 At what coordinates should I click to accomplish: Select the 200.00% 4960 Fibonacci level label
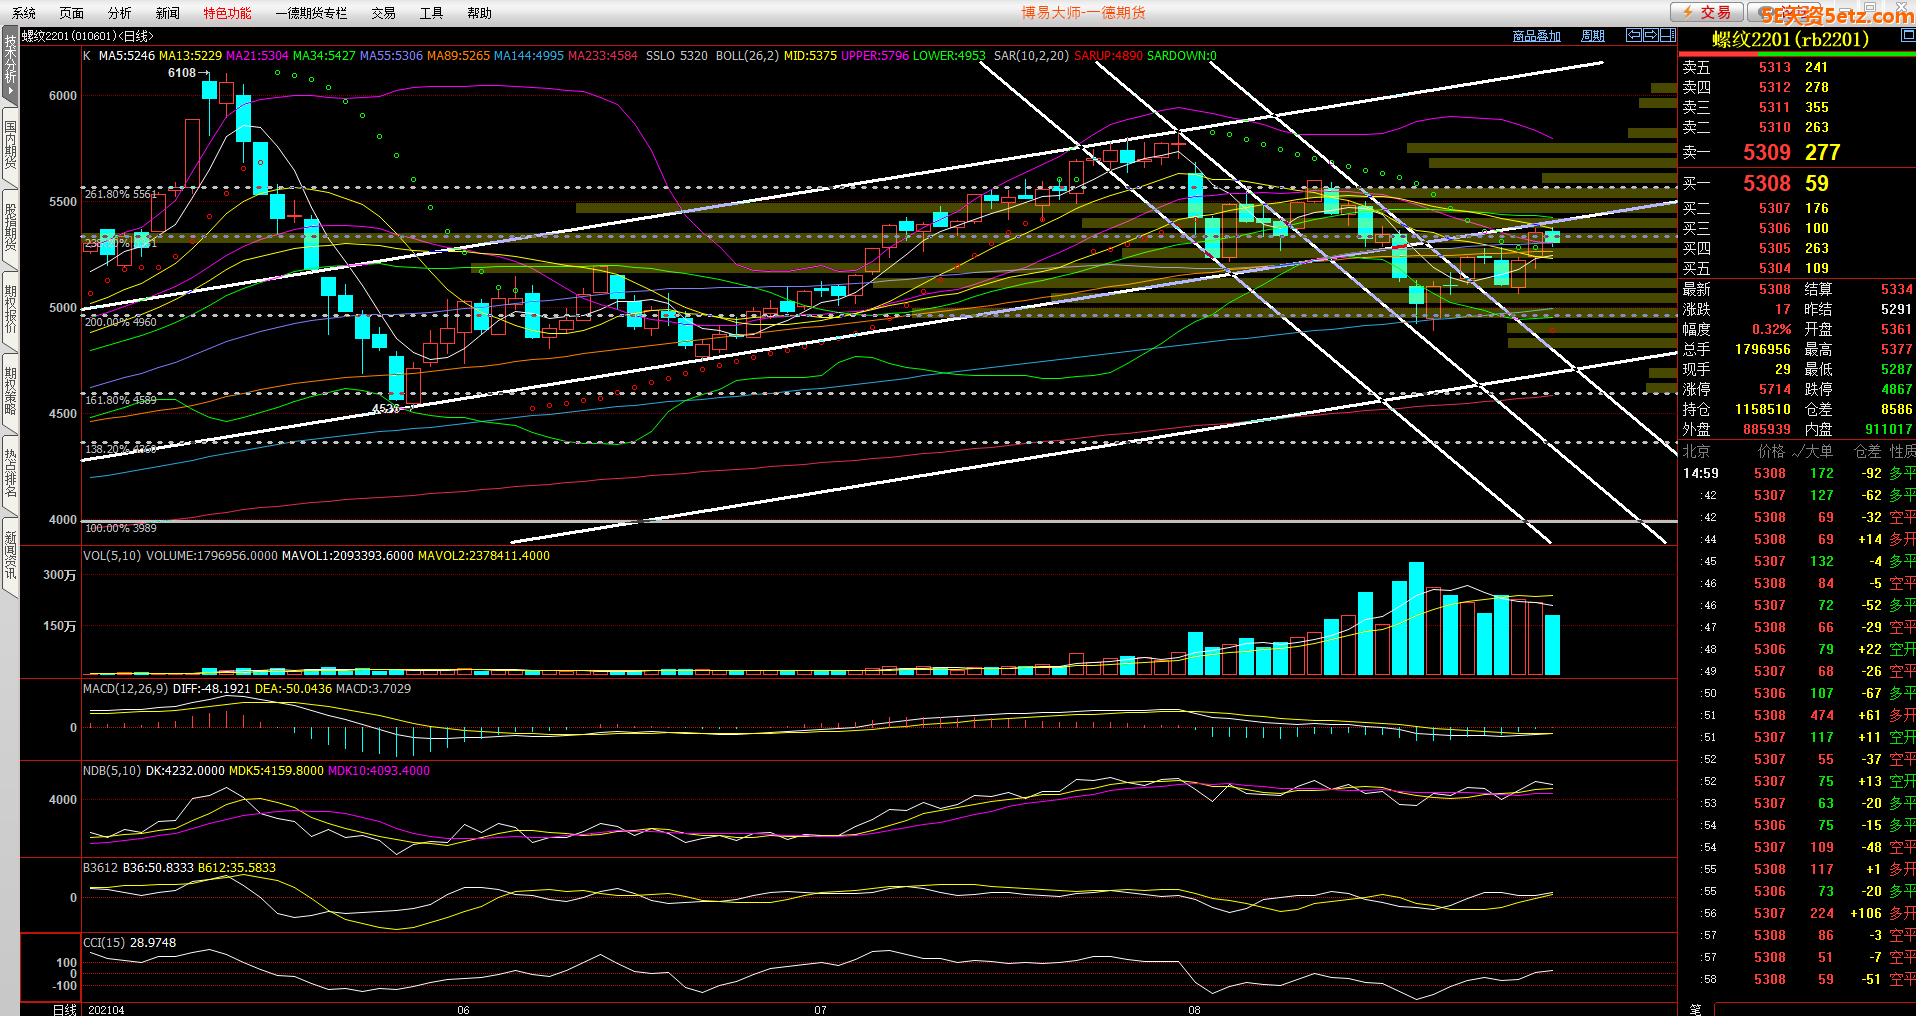[x=120, y=322]
